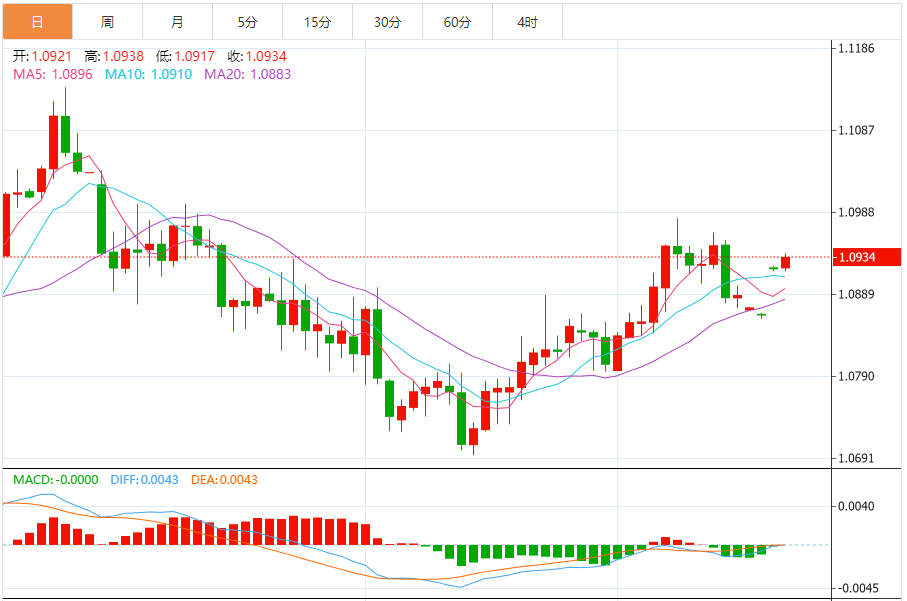Click the 1.0790 price axis label
907x601 pixels.
click(x=856, y=376)
